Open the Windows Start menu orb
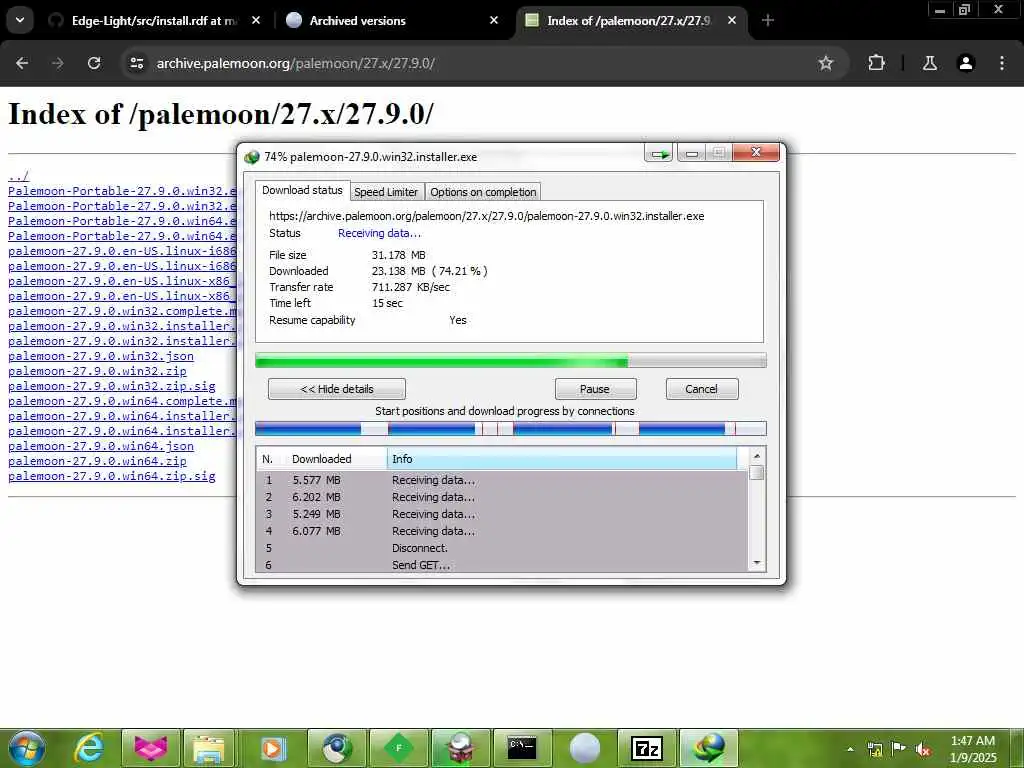This screenshot has height=768, width=1024. (x=27, y=748)
